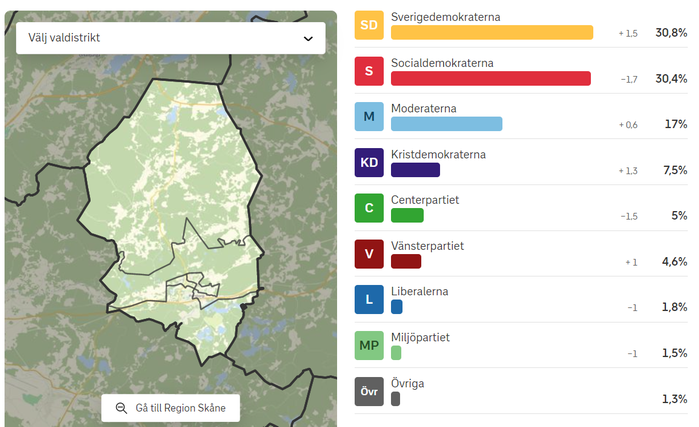This screenshot has width=699, height=427.
Task: Click the dark red Vänsterpartiet bar
Action: click(x=406, y=261)
